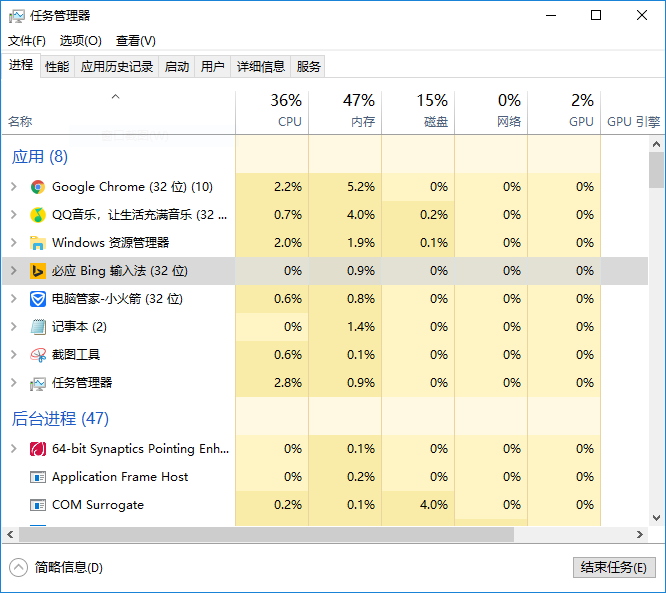Click the Synaptics Pointing red icon

tap(38, 449)
